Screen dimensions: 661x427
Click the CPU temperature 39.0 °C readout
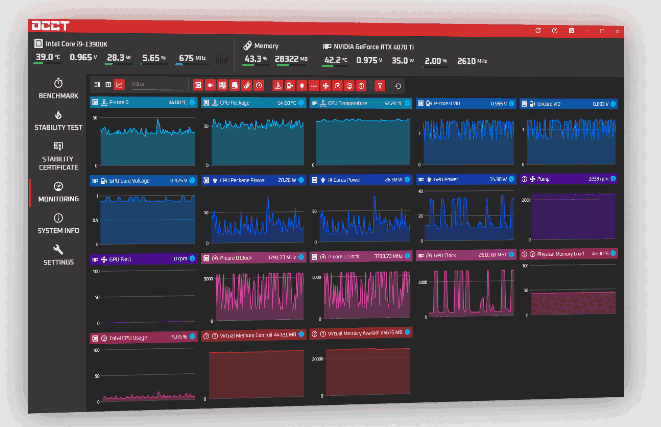tap(48, 57)
